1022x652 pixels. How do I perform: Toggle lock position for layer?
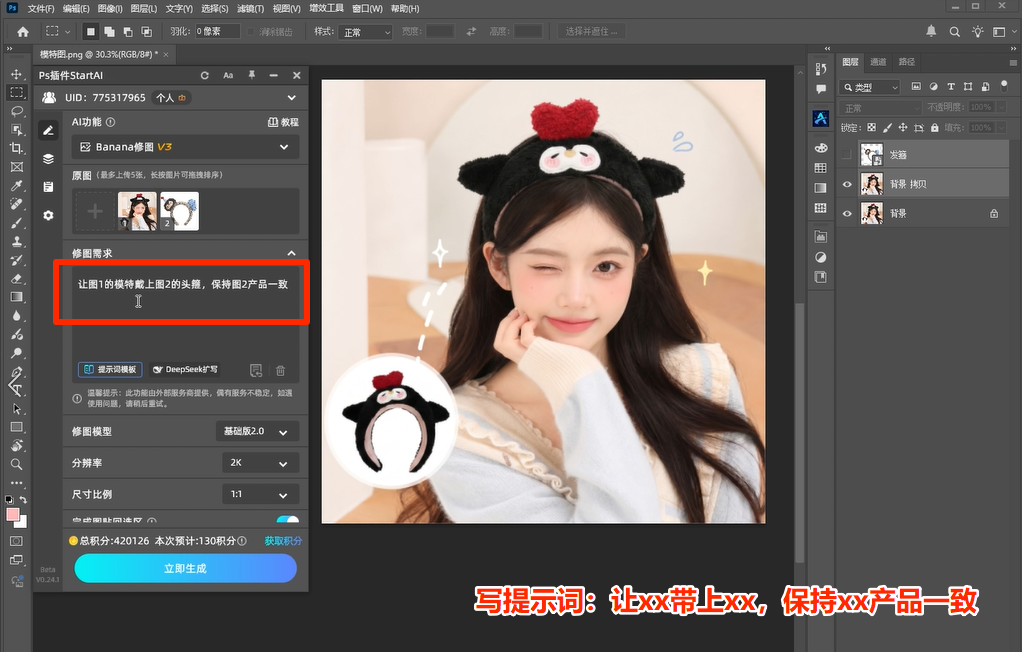tap(903, 128)
